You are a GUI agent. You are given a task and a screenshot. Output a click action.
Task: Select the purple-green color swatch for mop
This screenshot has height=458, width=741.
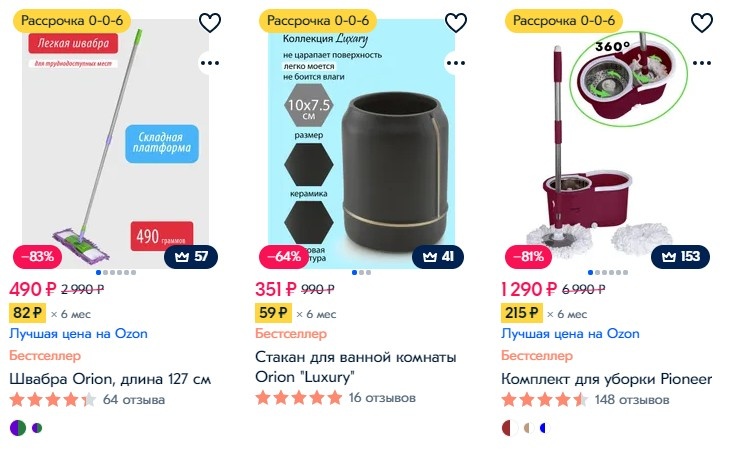click(x=18, y=428)
